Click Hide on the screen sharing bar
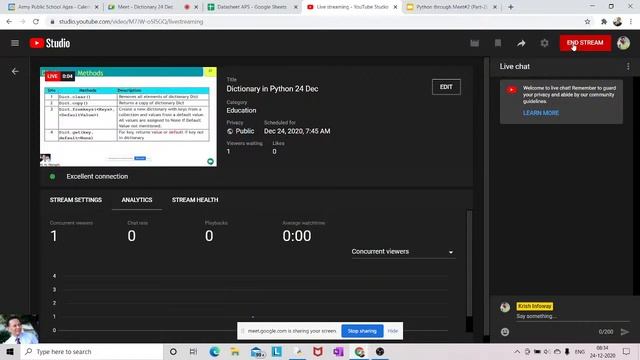 (x=393, y=331)
